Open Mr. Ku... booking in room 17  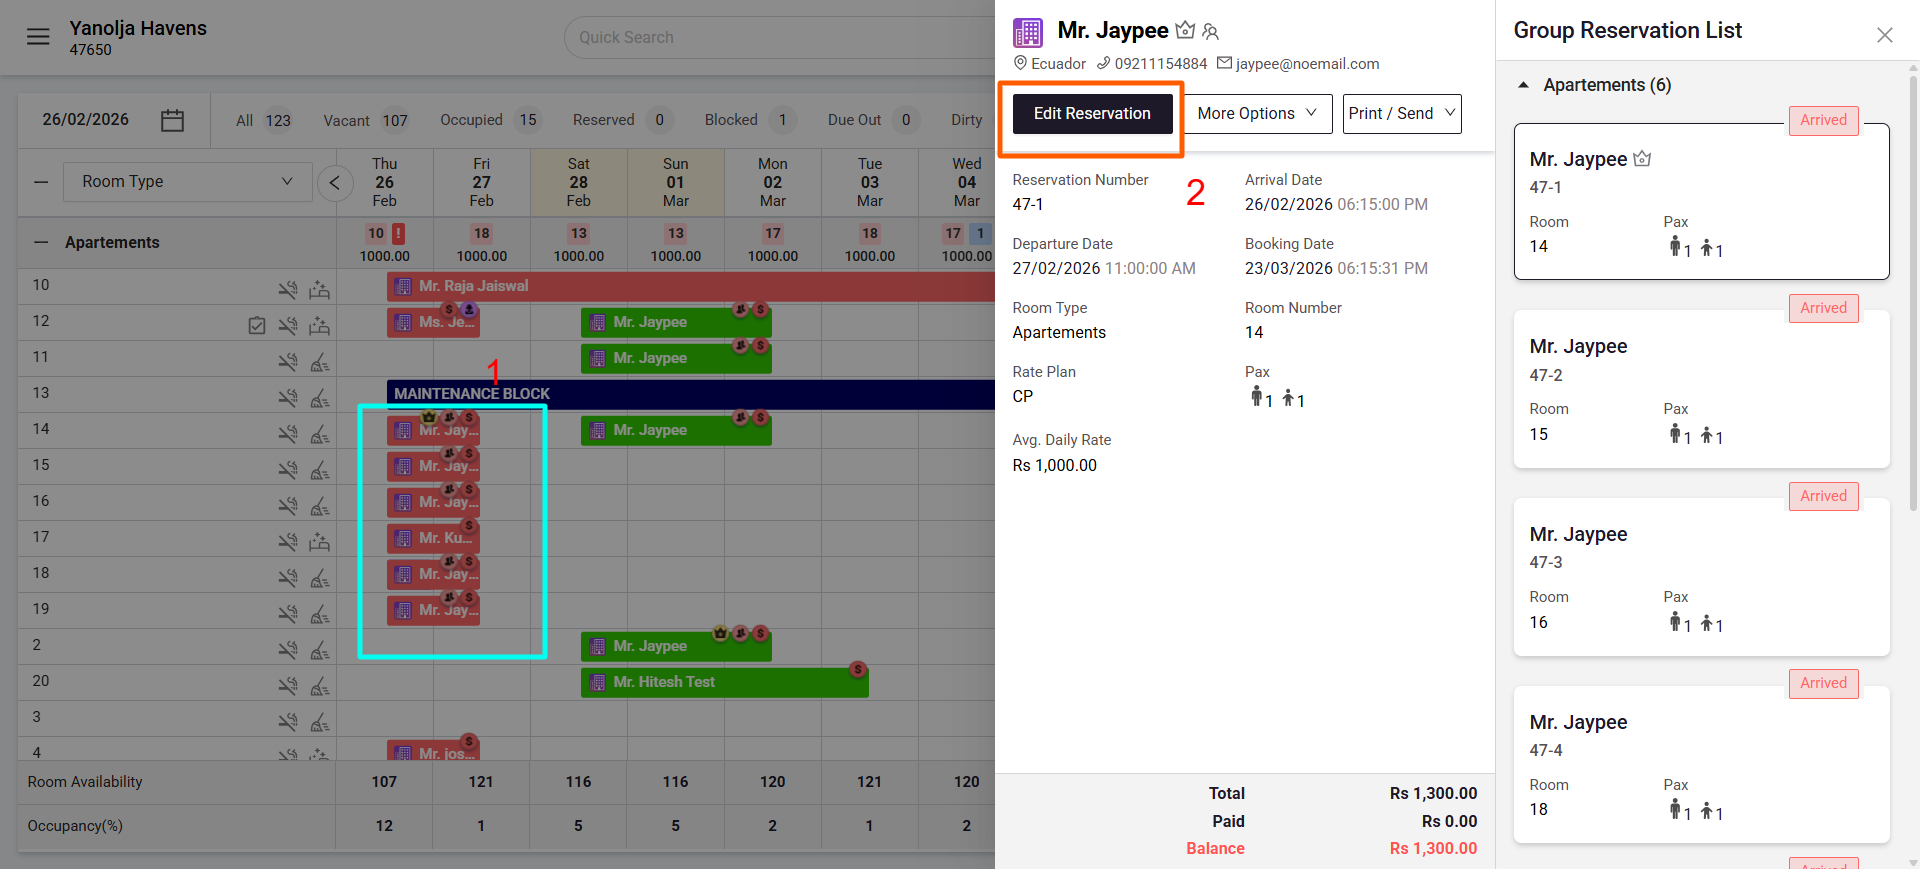click(x=433, y=538)
